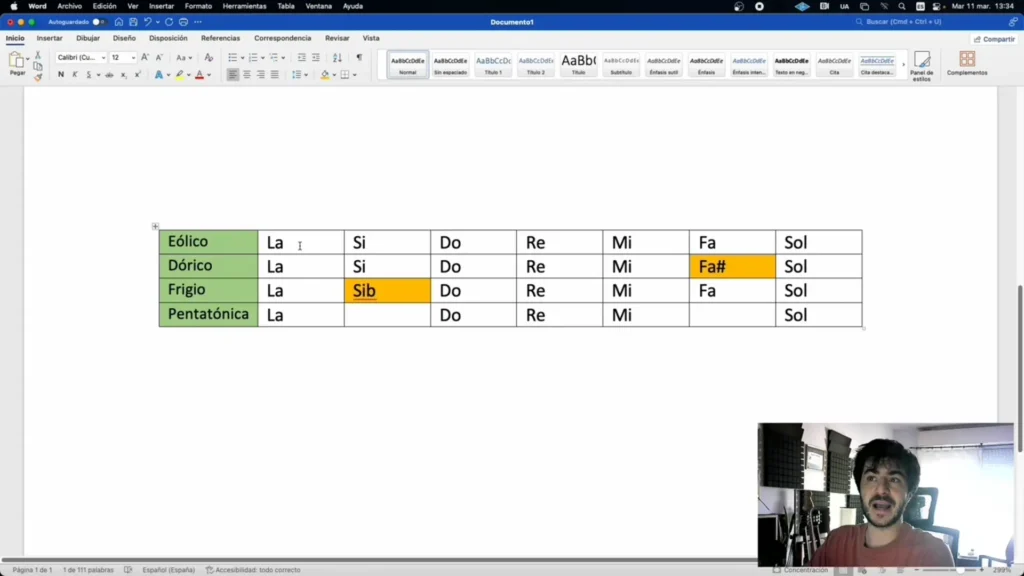This screenshot has width=1024, height=576.
Task: Click the vertical scrollbar thumb
Action: tap(1020, 369)
